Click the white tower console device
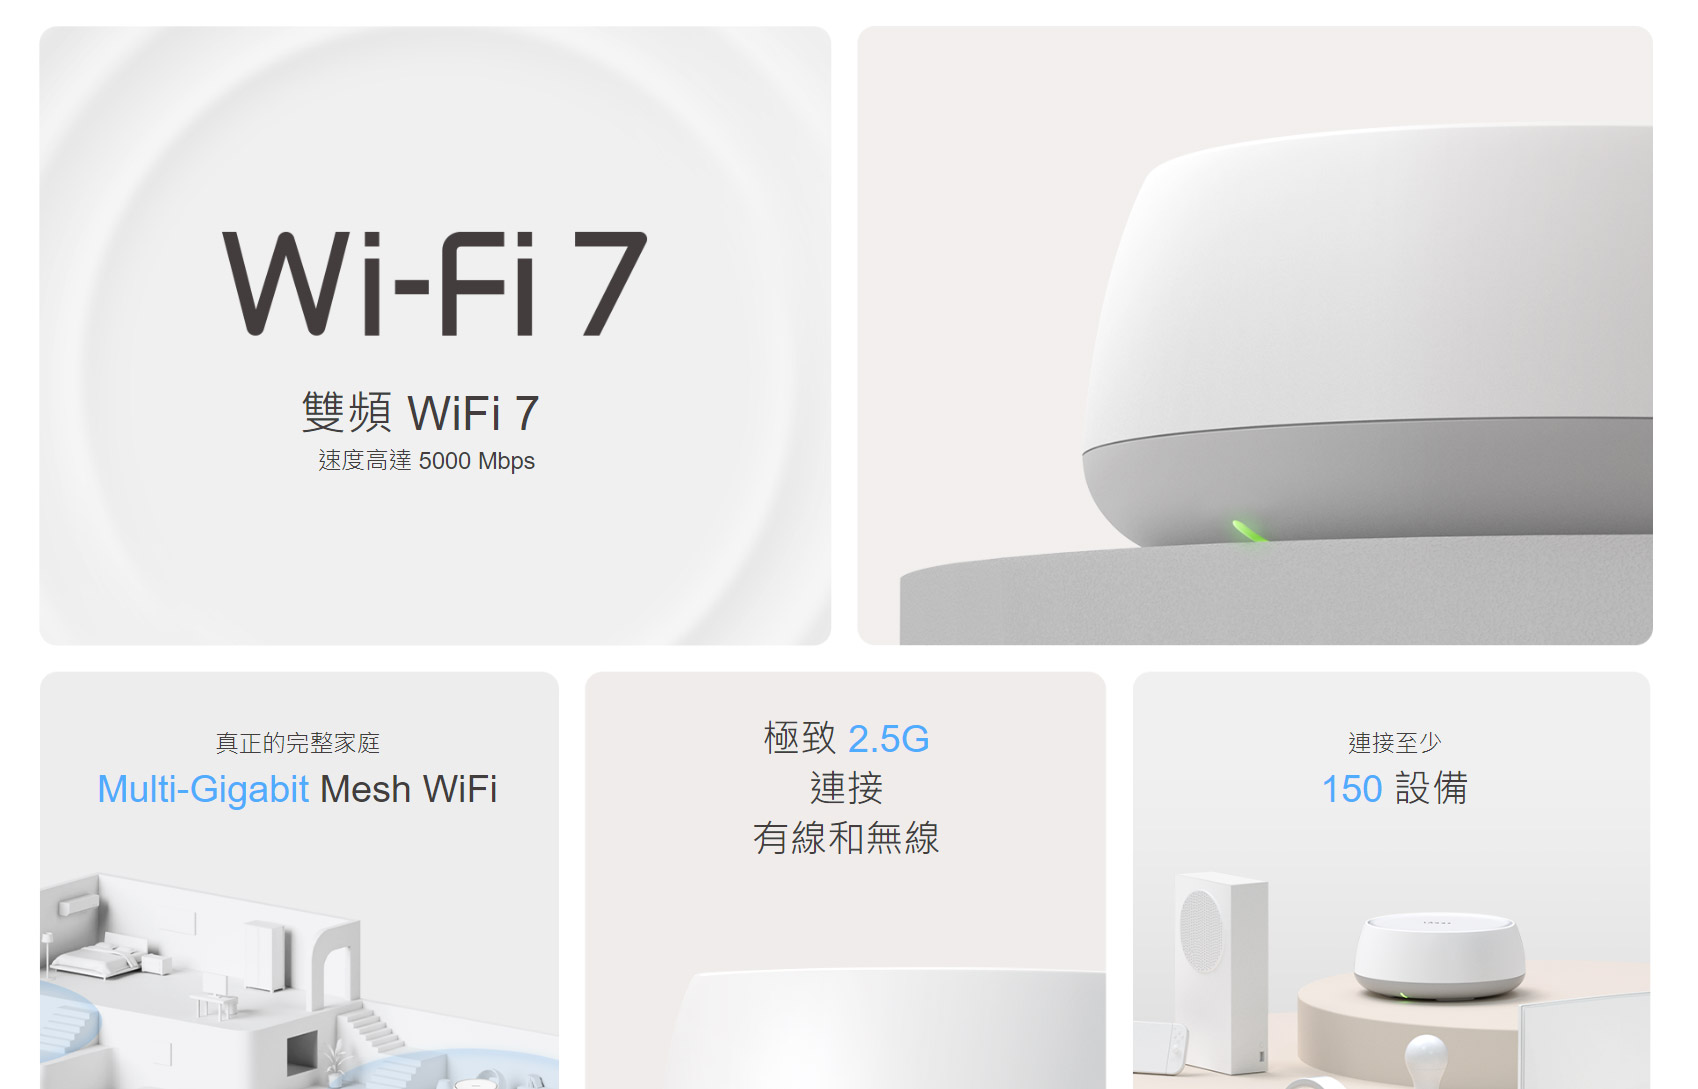Screen dimensions: 1698x1089 coord(1221,973)
